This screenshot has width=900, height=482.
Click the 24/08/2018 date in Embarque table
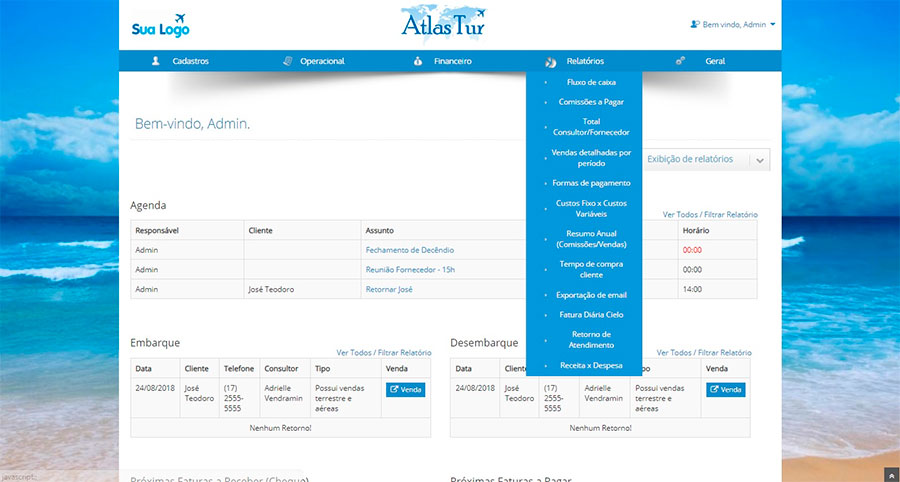point(155,388)
